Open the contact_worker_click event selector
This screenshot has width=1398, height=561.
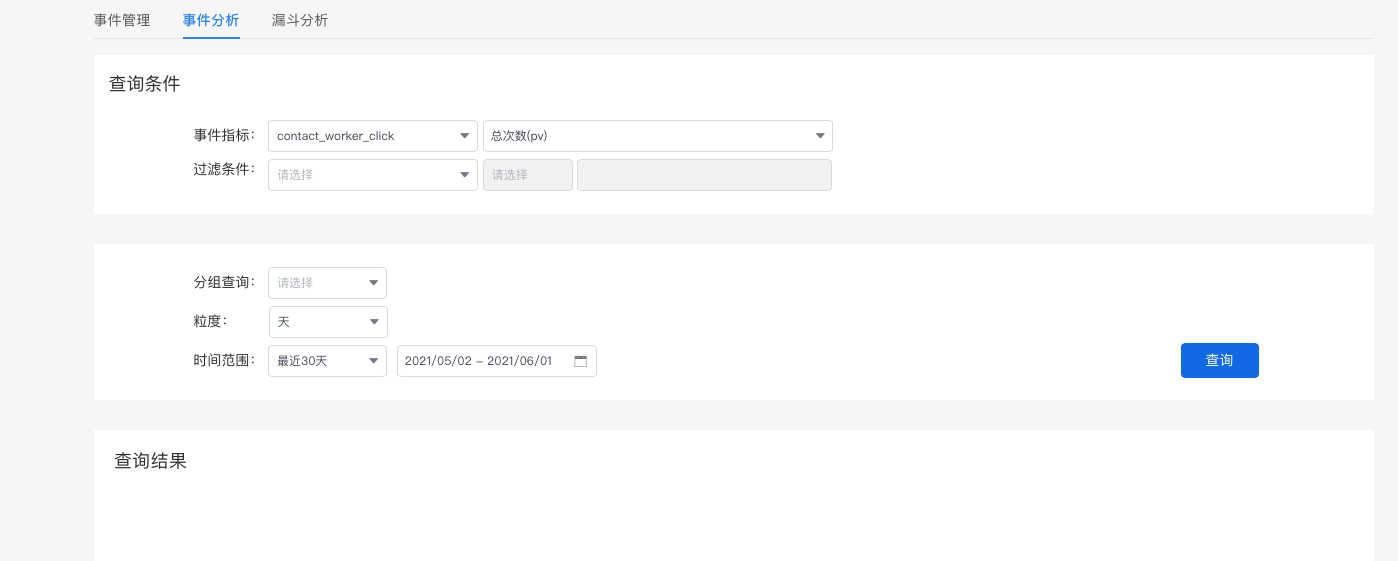(373, 136)
